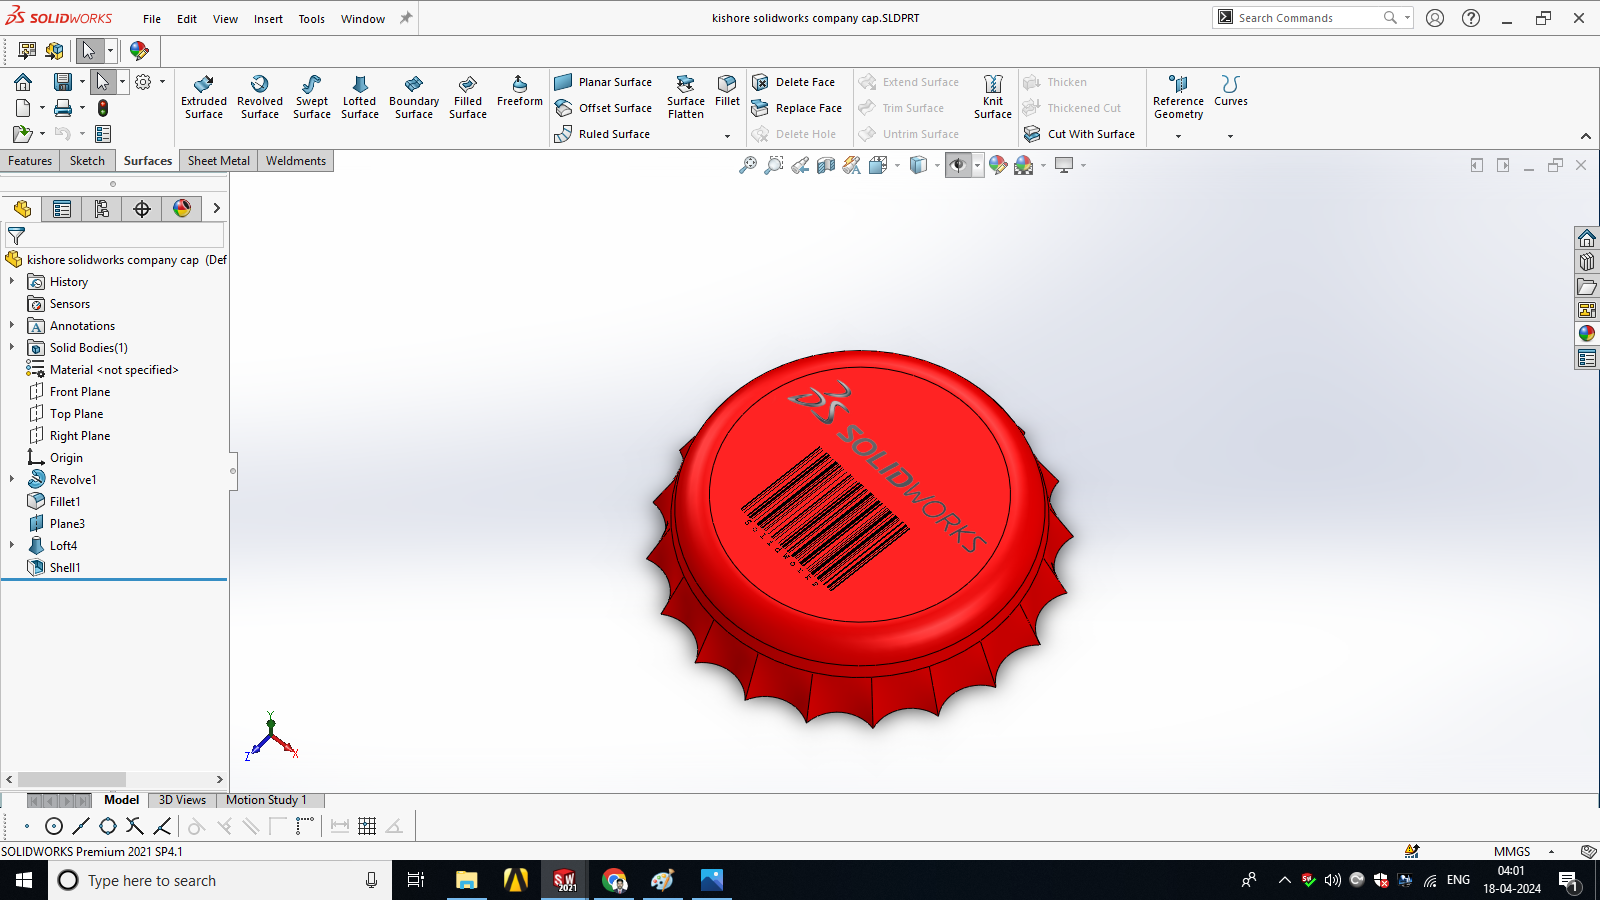Activate the Lofted Surface tool
Screen dimensions: 1600x900
point(360,97)
